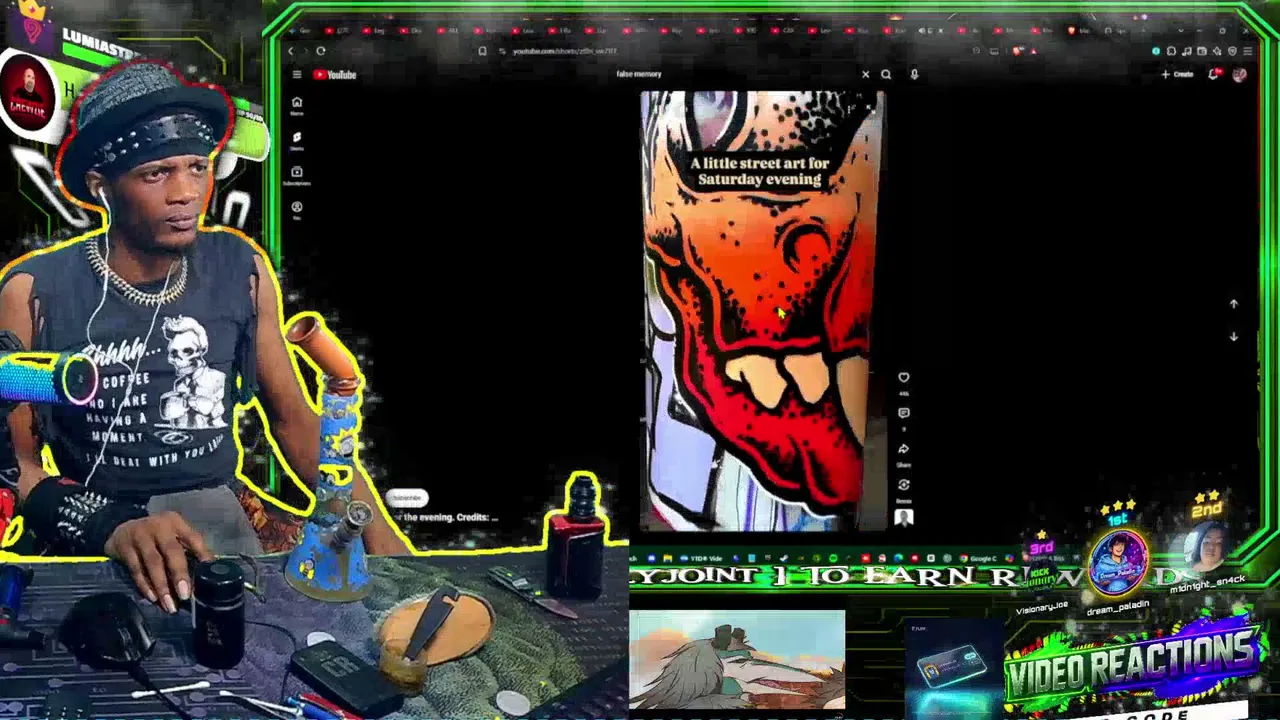Click the Subscribe button on short

(407, 498)
